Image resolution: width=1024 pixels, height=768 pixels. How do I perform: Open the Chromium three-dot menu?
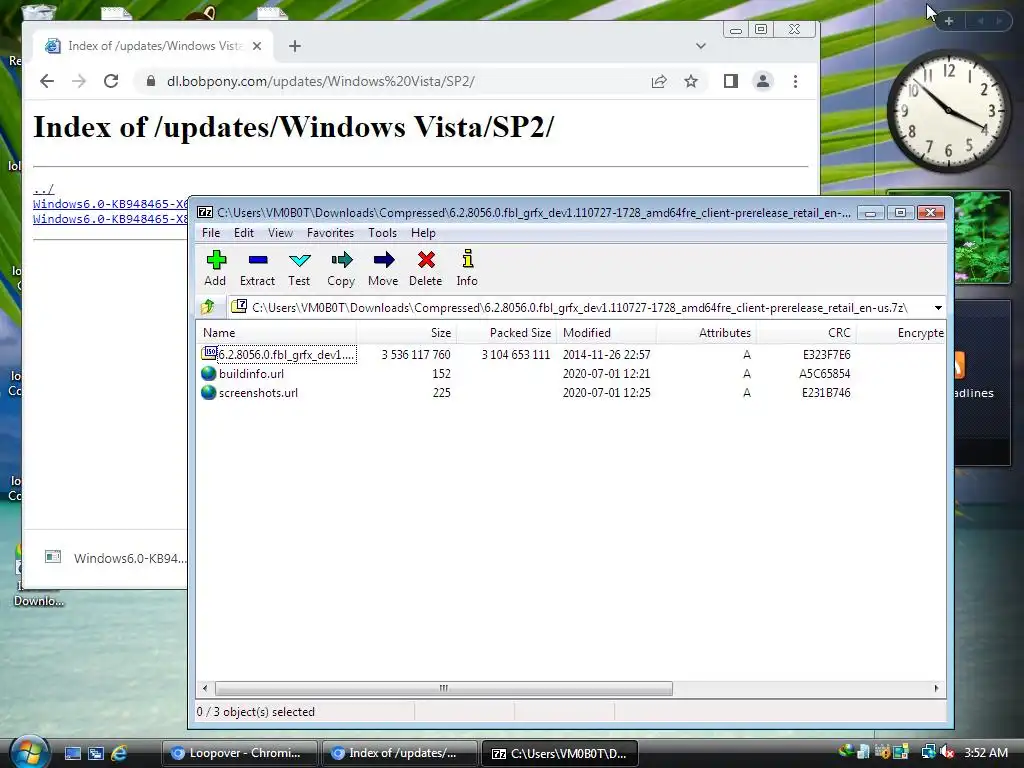click(x=795, y=82)
